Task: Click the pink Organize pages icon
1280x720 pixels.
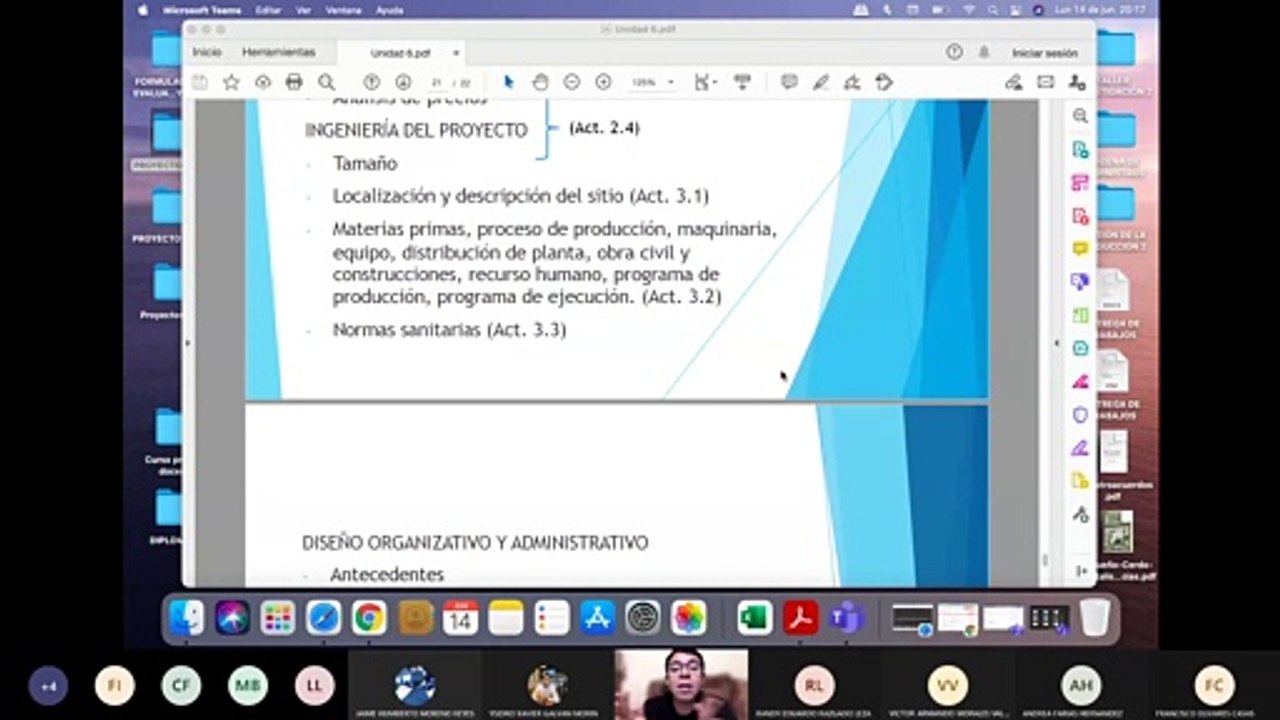Action: click(1080, 182)
